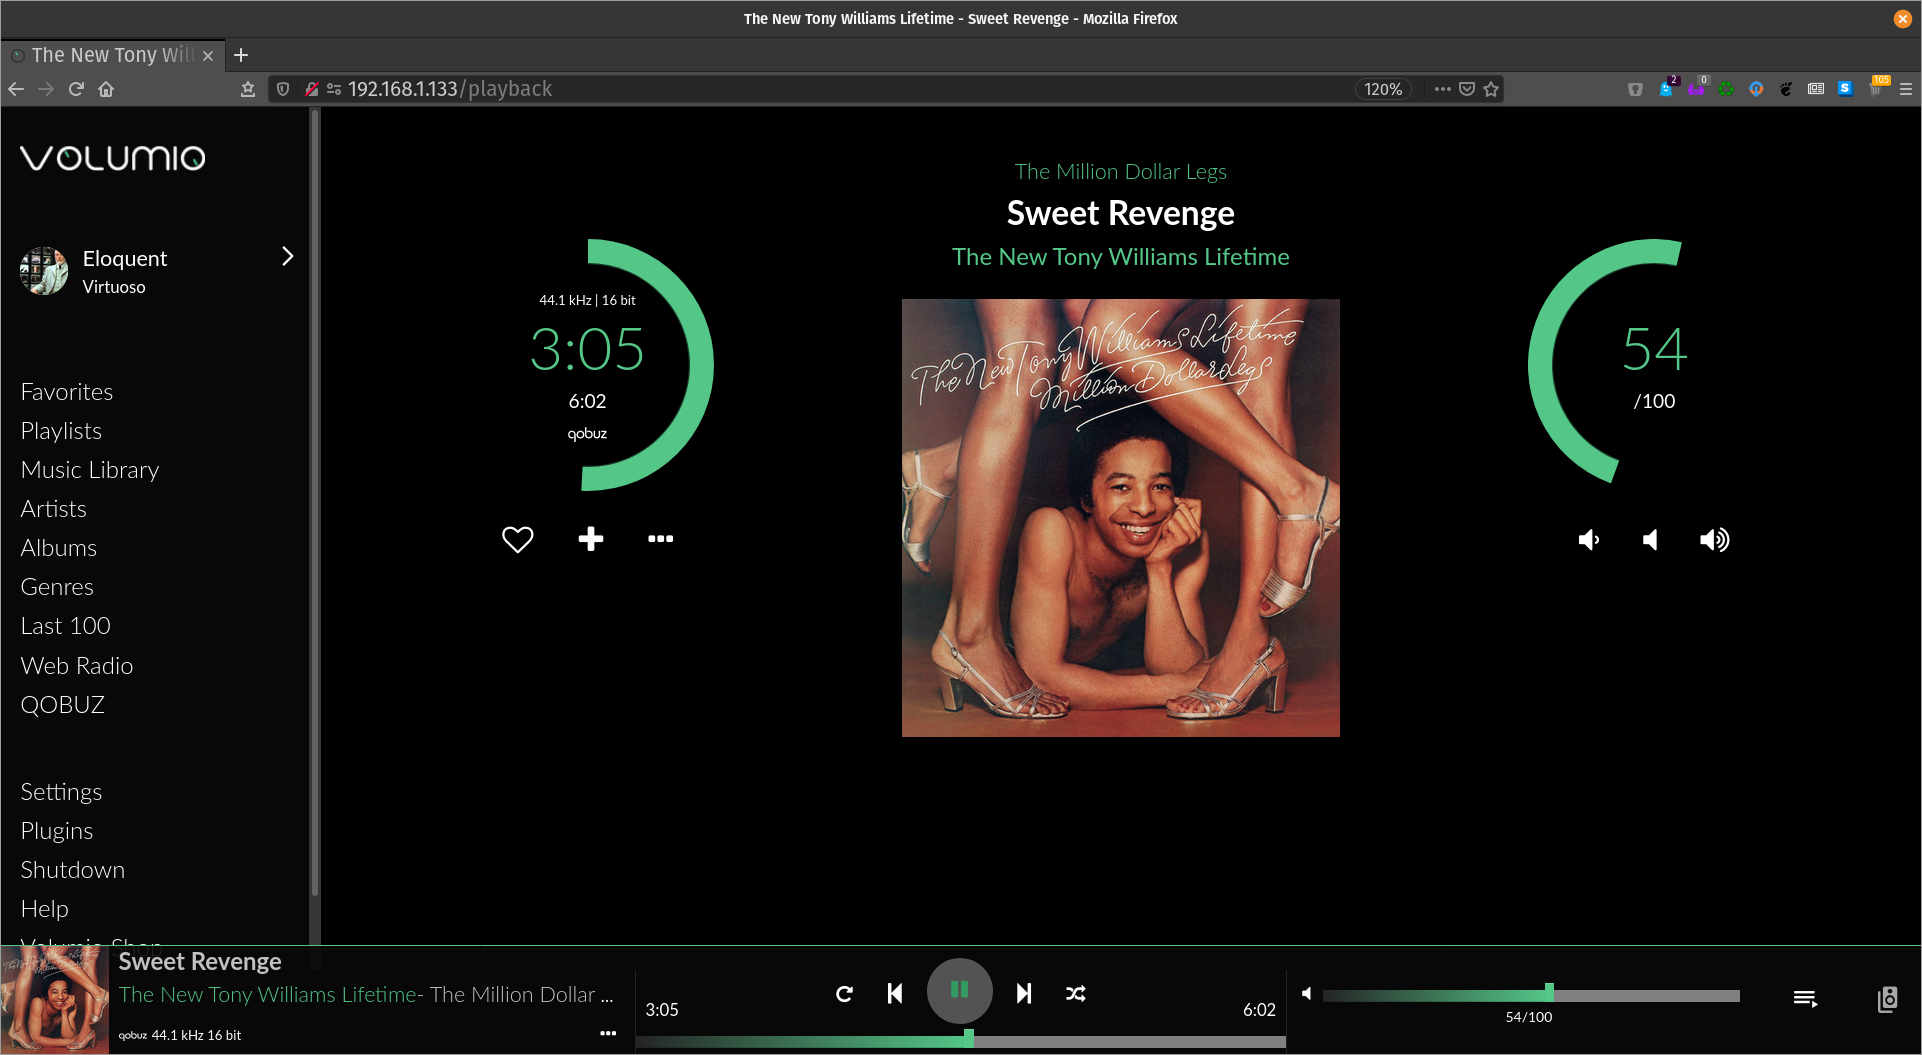Toggle repeat mode in player bar
Image resolution: width=1922 pixels, height=1055 pixels.
point(844,993)
